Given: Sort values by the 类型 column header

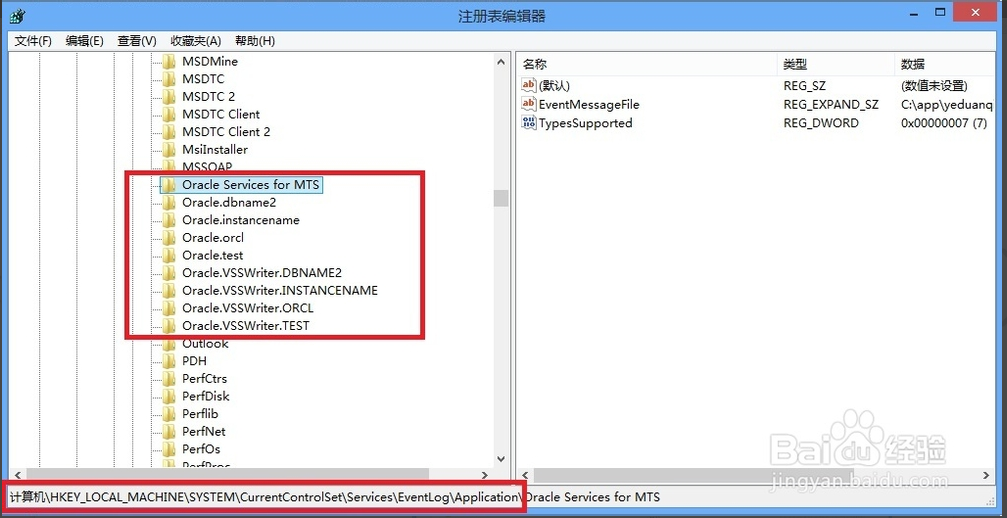Looking at the screenshot, I should point(836,64).
